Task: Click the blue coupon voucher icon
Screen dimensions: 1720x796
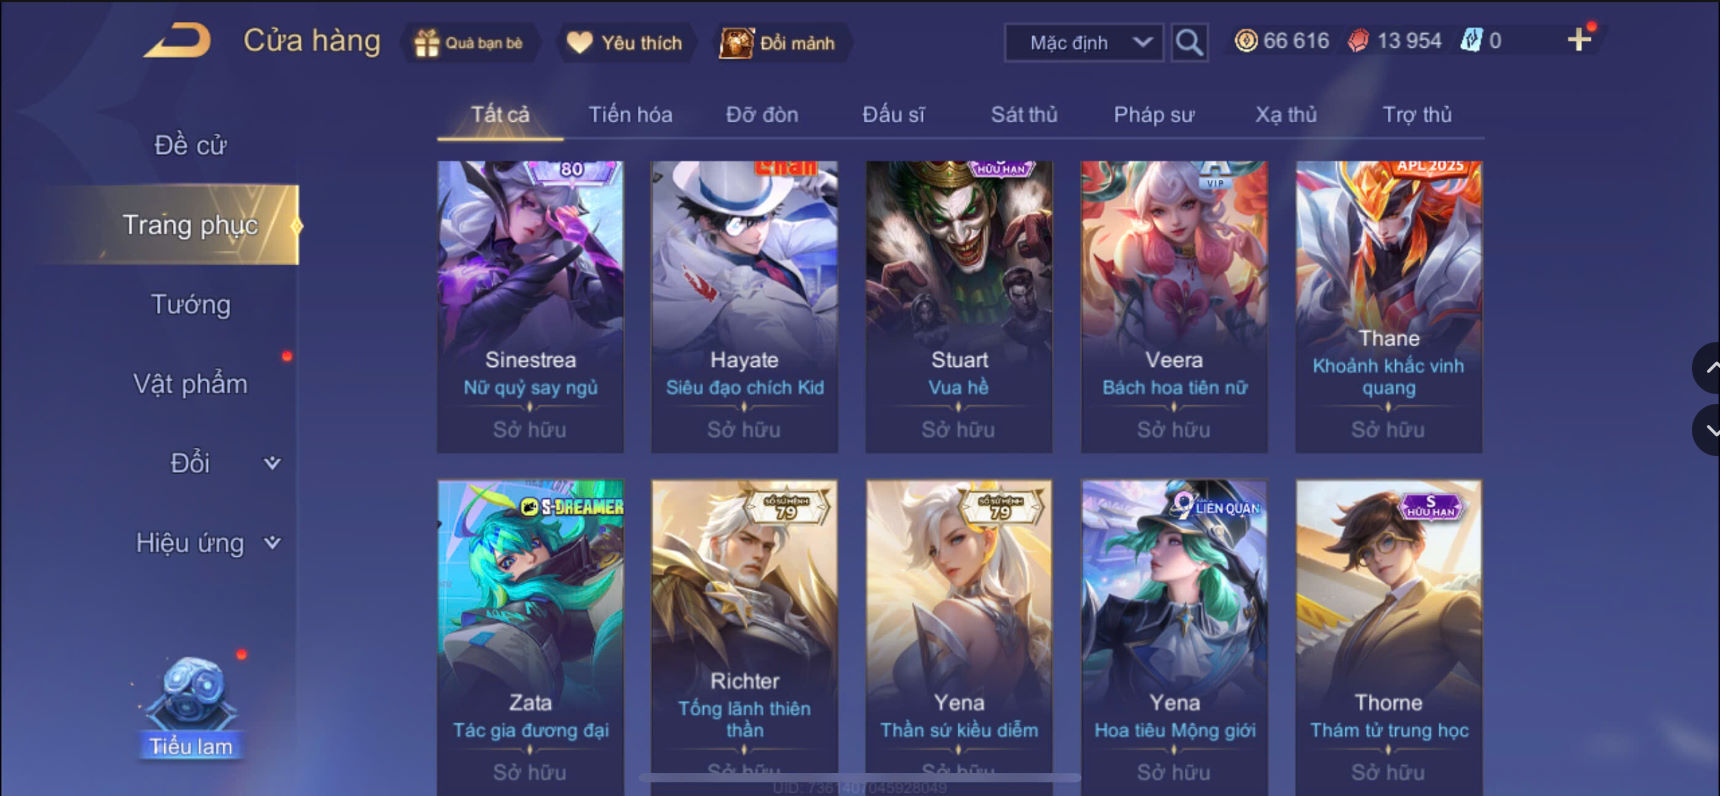Action: [1471, 41]
